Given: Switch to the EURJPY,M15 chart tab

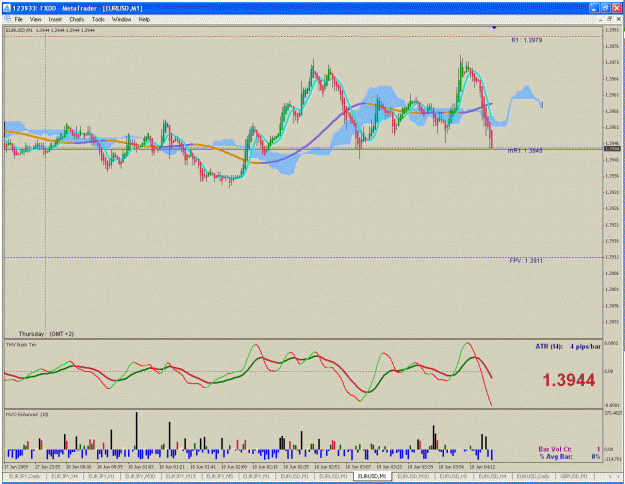Looking at the screenshot, I should click(x=181, y=476).
